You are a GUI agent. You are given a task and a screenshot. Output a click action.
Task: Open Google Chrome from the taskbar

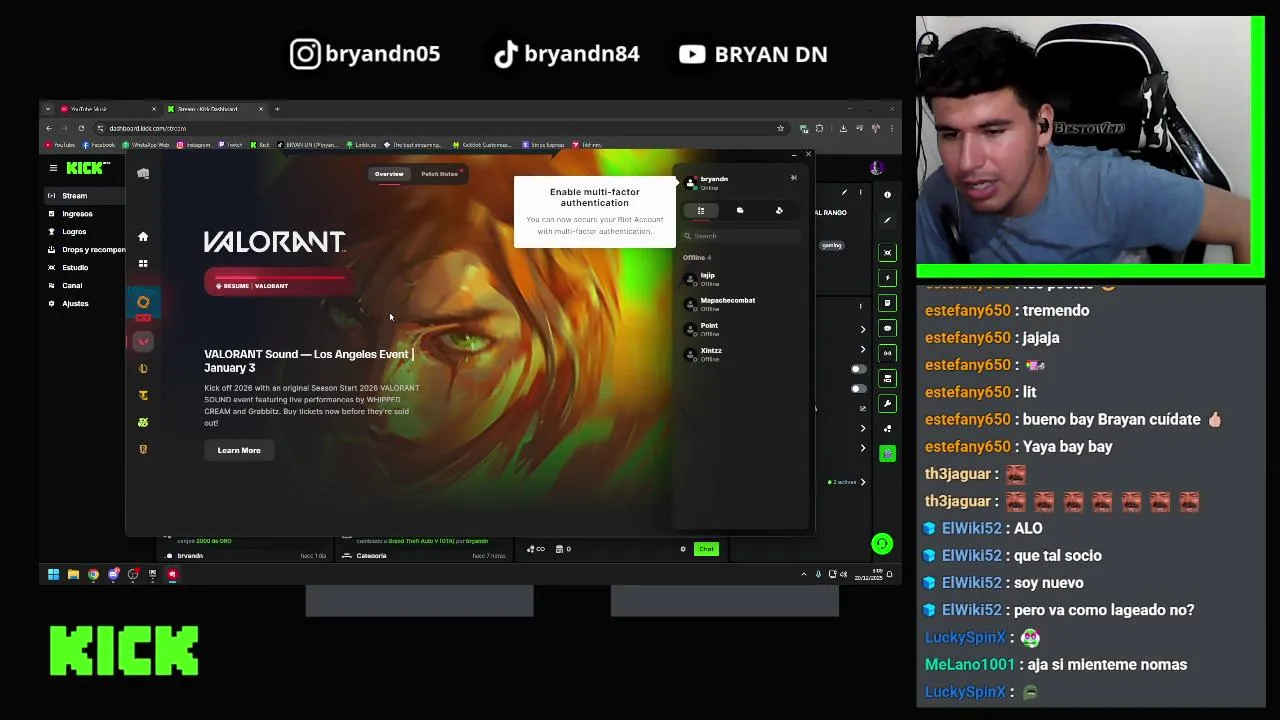pos(93,575)
